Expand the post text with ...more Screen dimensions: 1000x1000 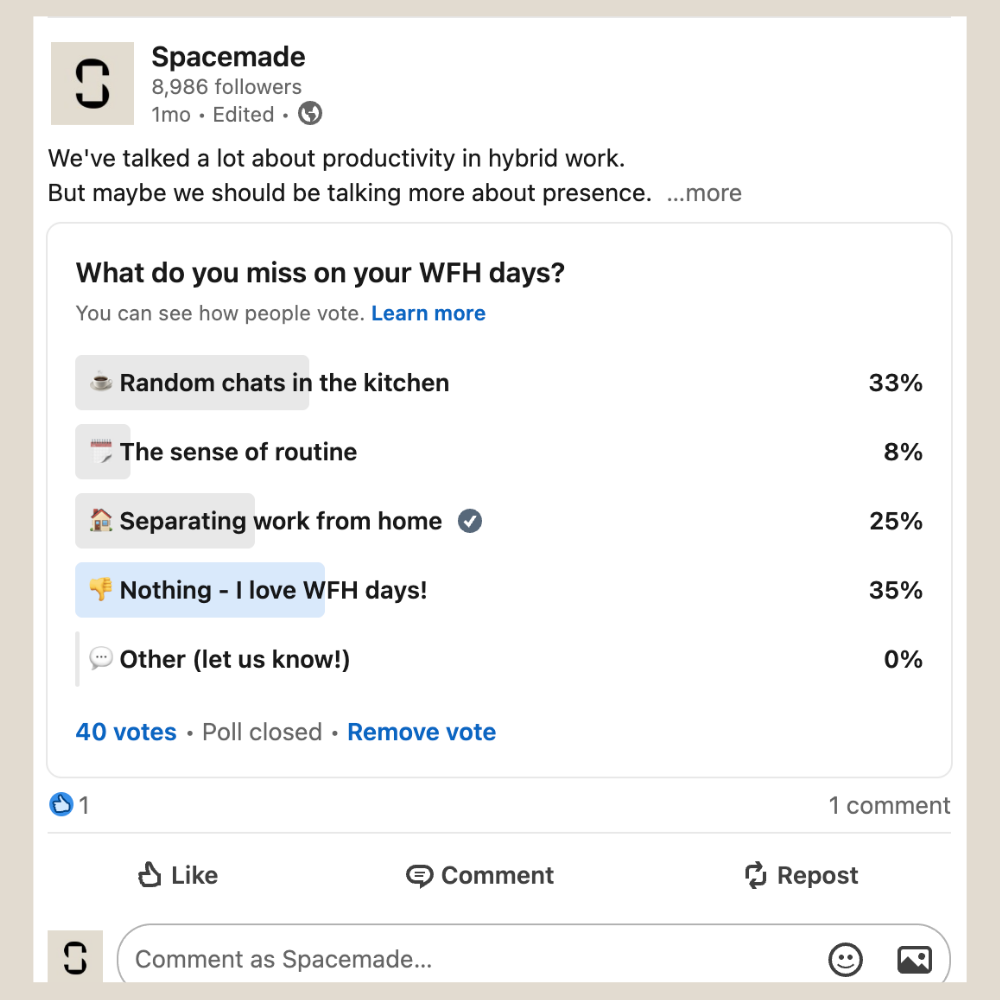[x=704, y=193]
